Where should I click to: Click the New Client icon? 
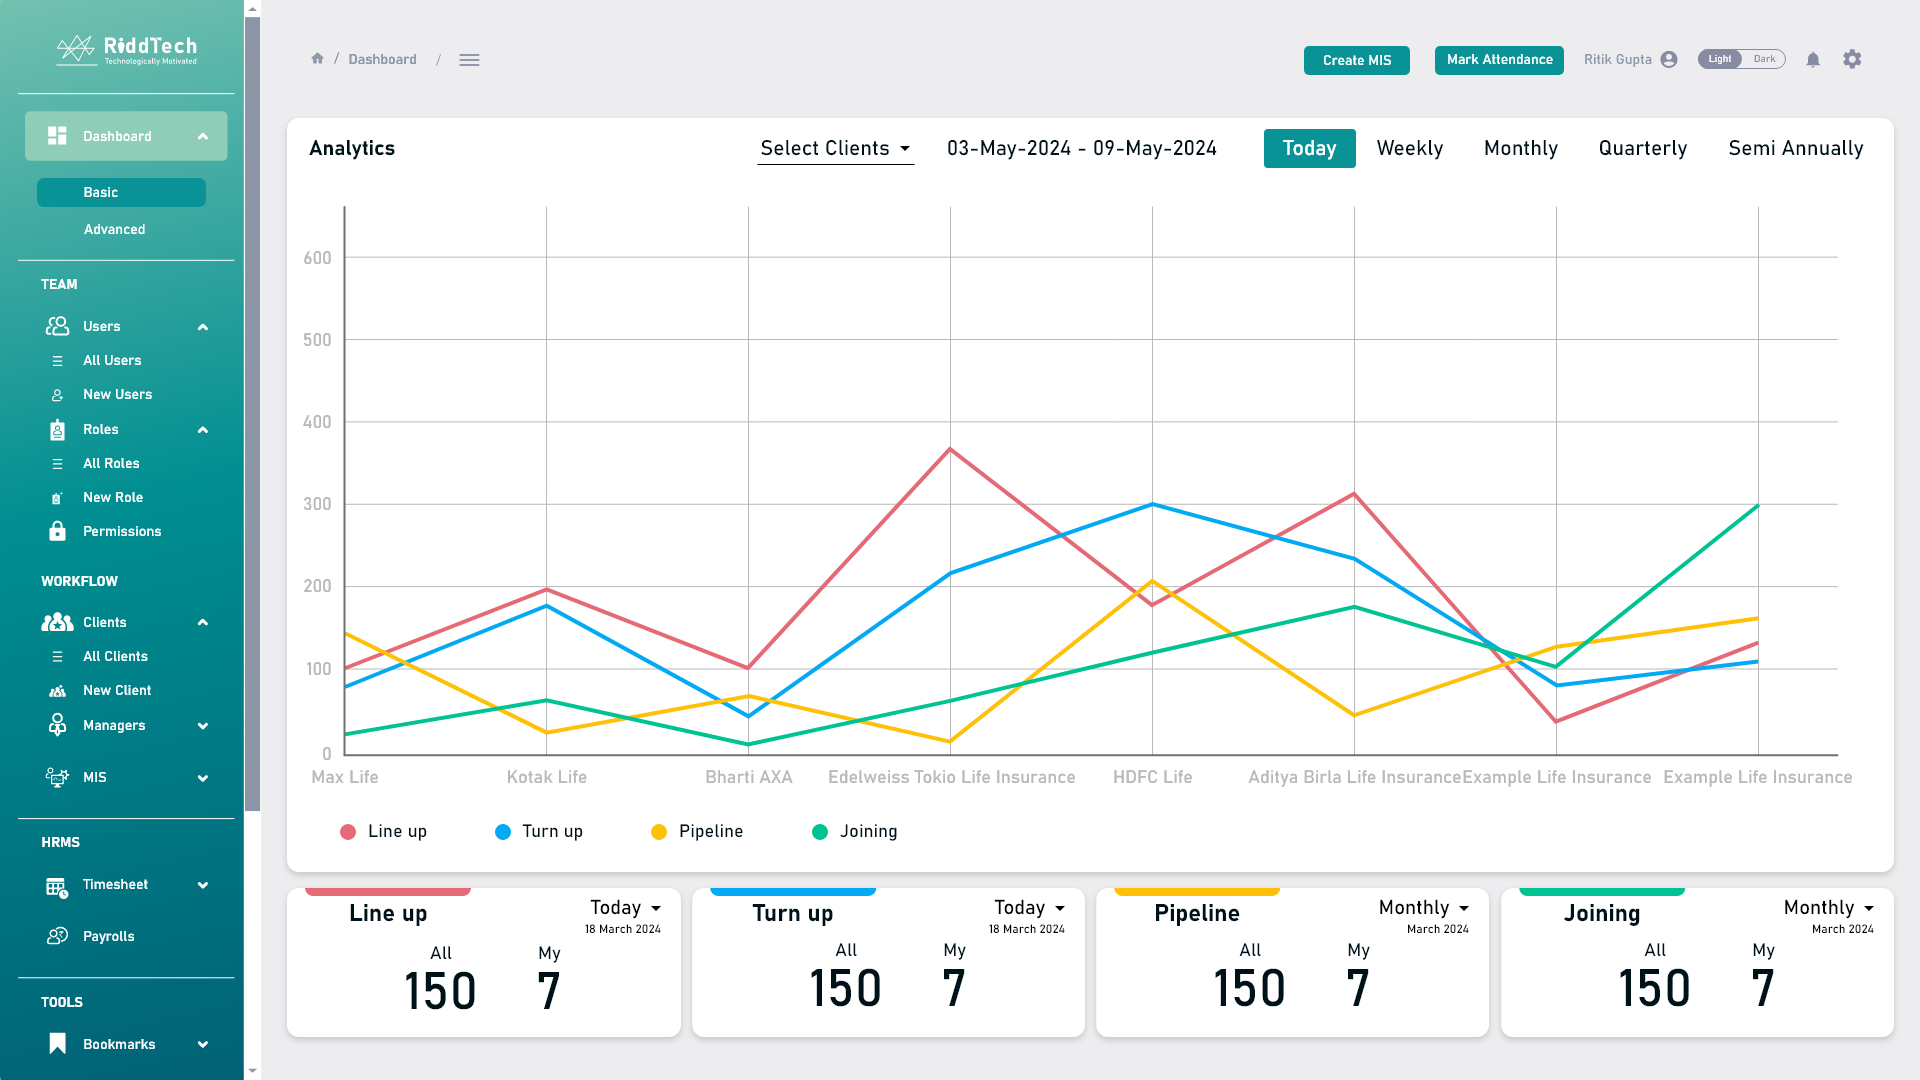[x=57, y=691]
